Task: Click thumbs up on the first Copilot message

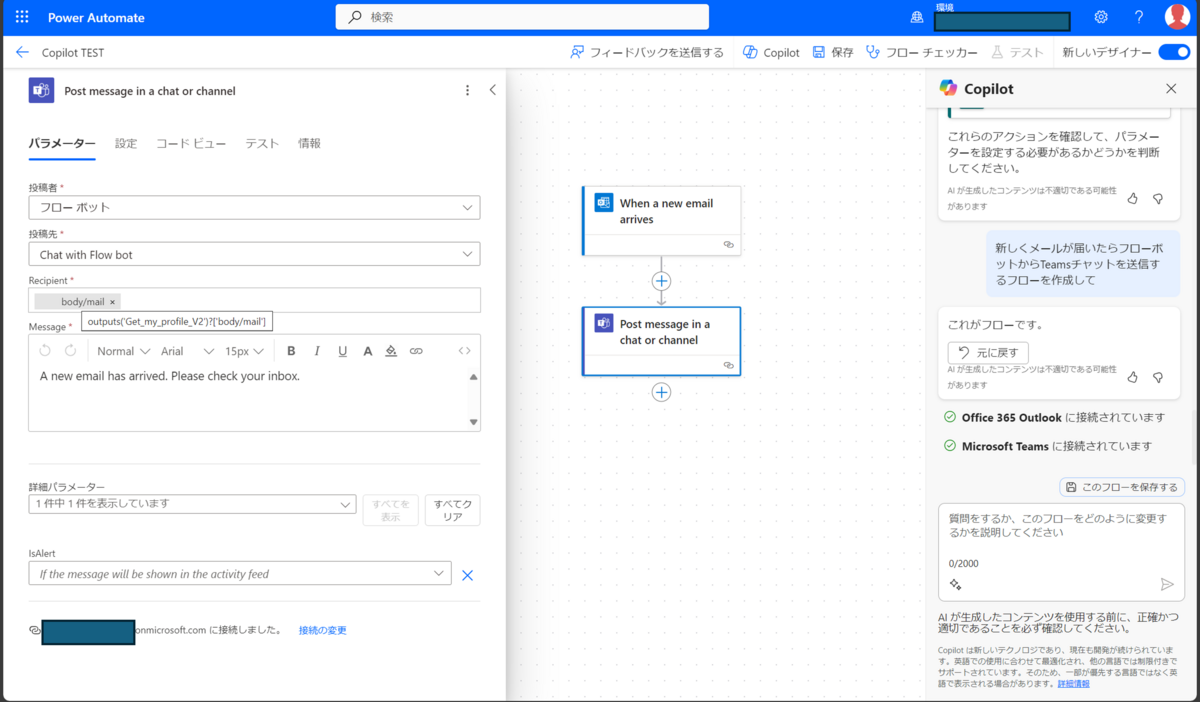Action: [x=1133, y=198]
